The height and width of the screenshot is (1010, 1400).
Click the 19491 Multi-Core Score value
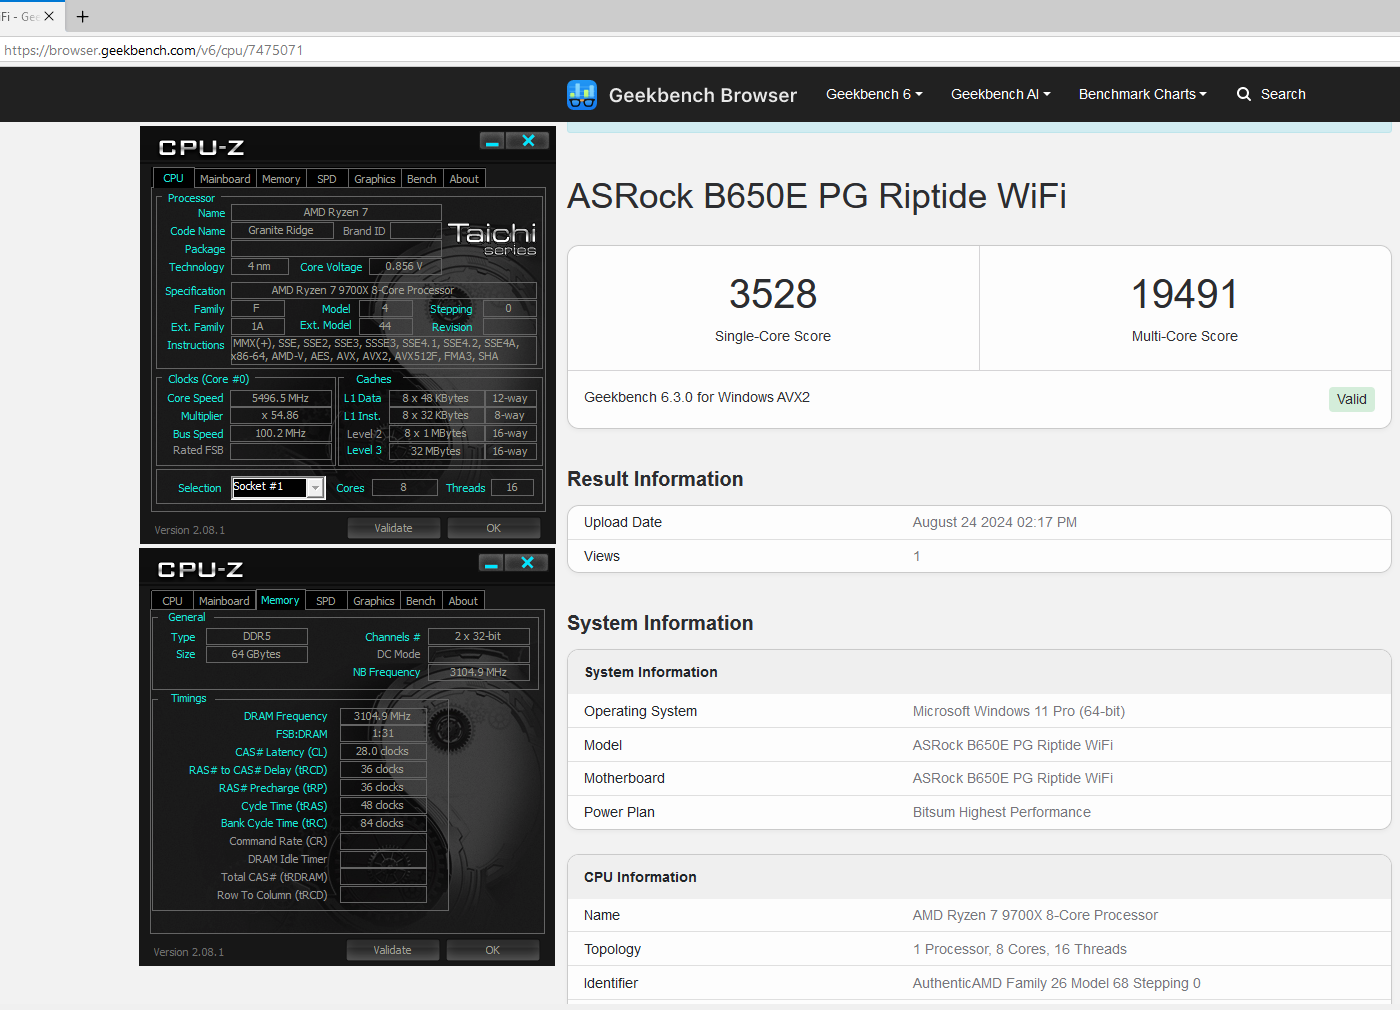point(1185,294)
